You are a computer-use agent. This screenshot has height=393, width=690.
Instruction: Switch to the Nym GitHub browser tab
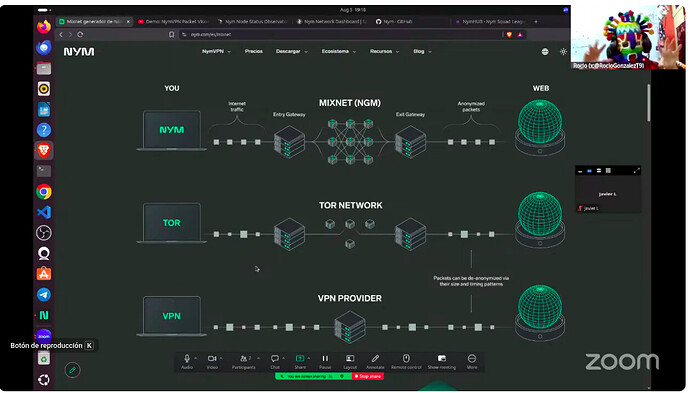pos(394,21)
